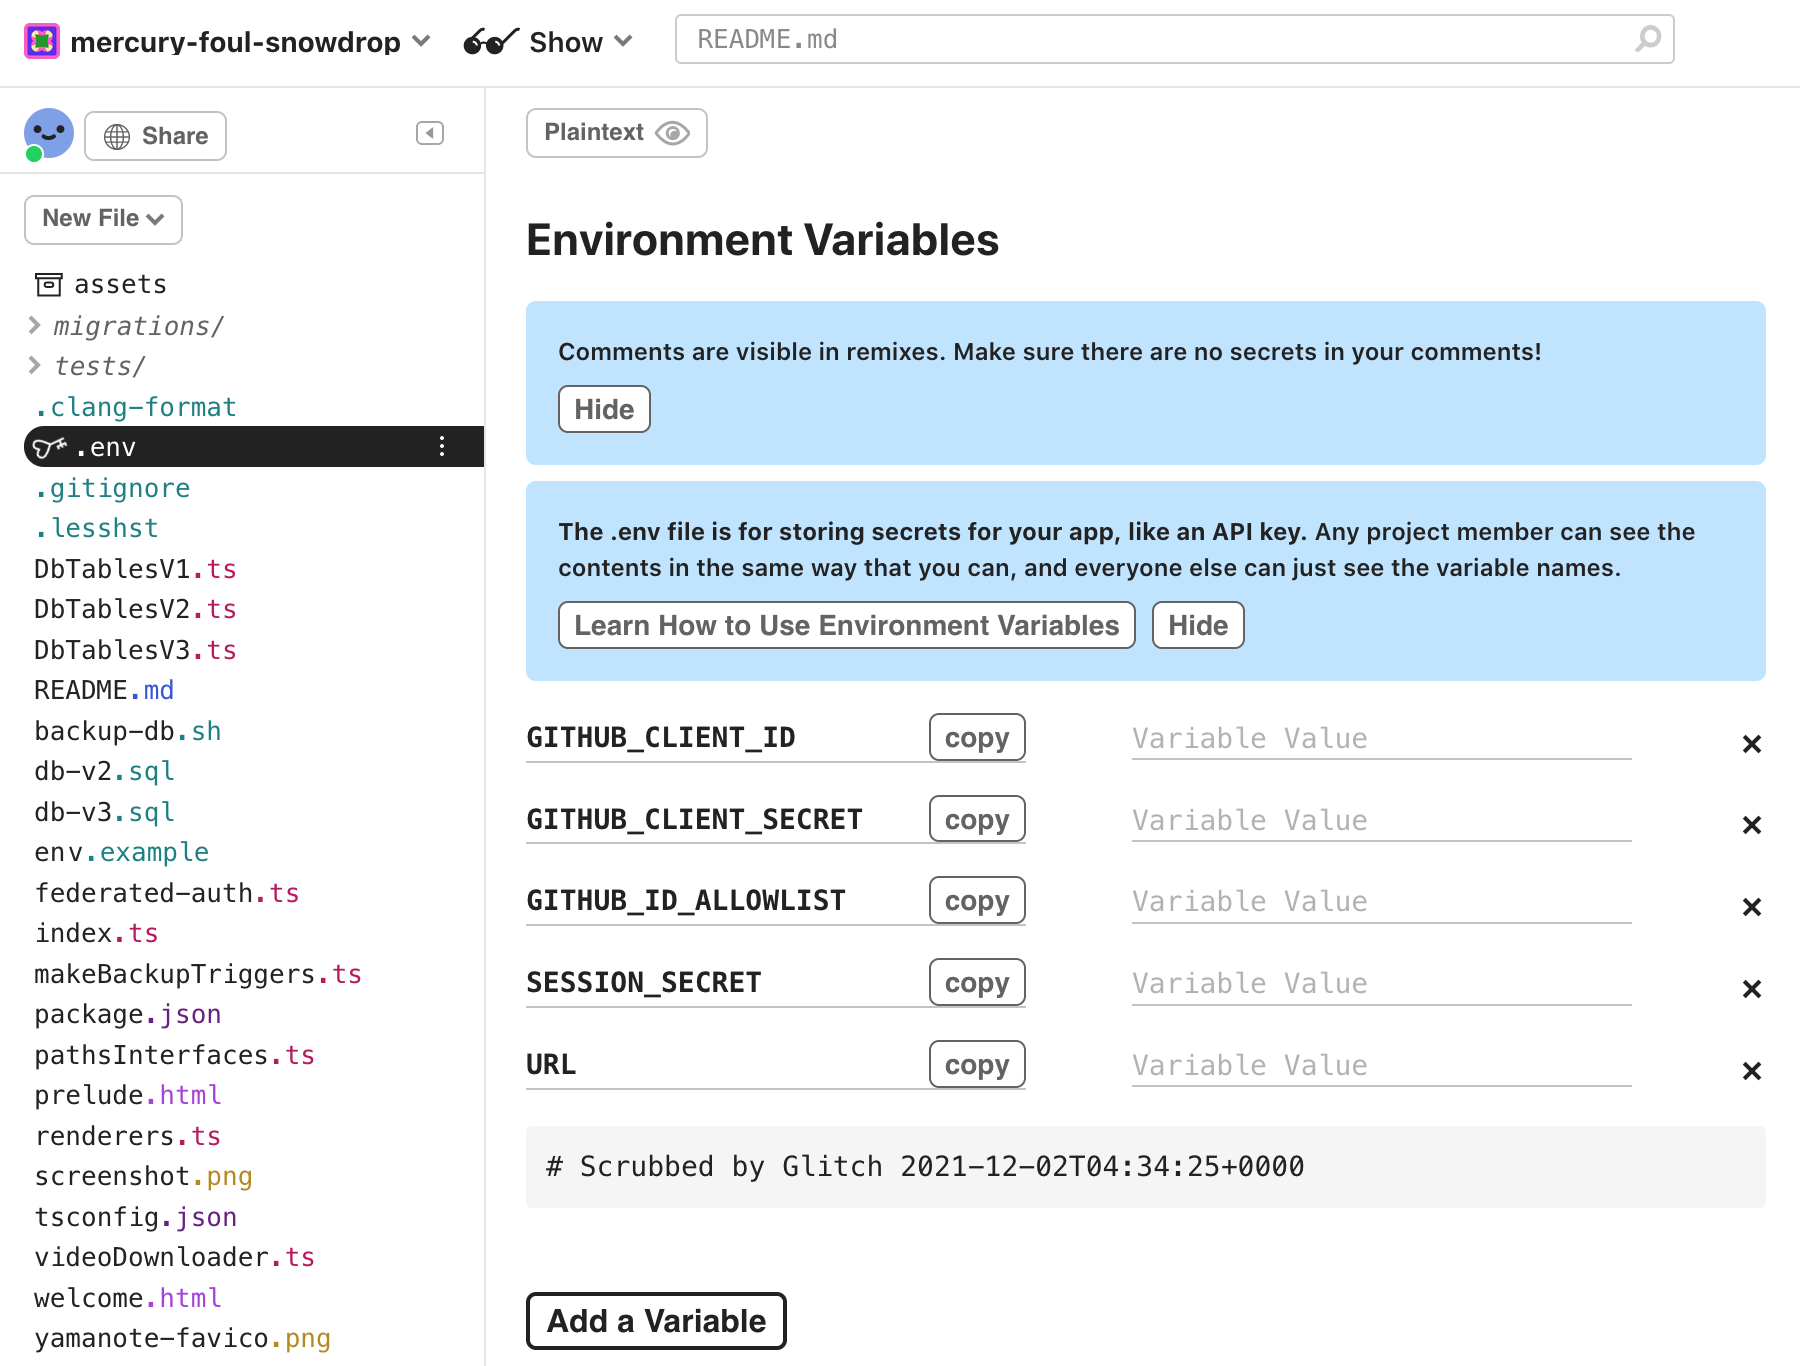Click the SESSION_SECRET value field
Viewport: 1800px width, 1366px height.
(1381, 983)
